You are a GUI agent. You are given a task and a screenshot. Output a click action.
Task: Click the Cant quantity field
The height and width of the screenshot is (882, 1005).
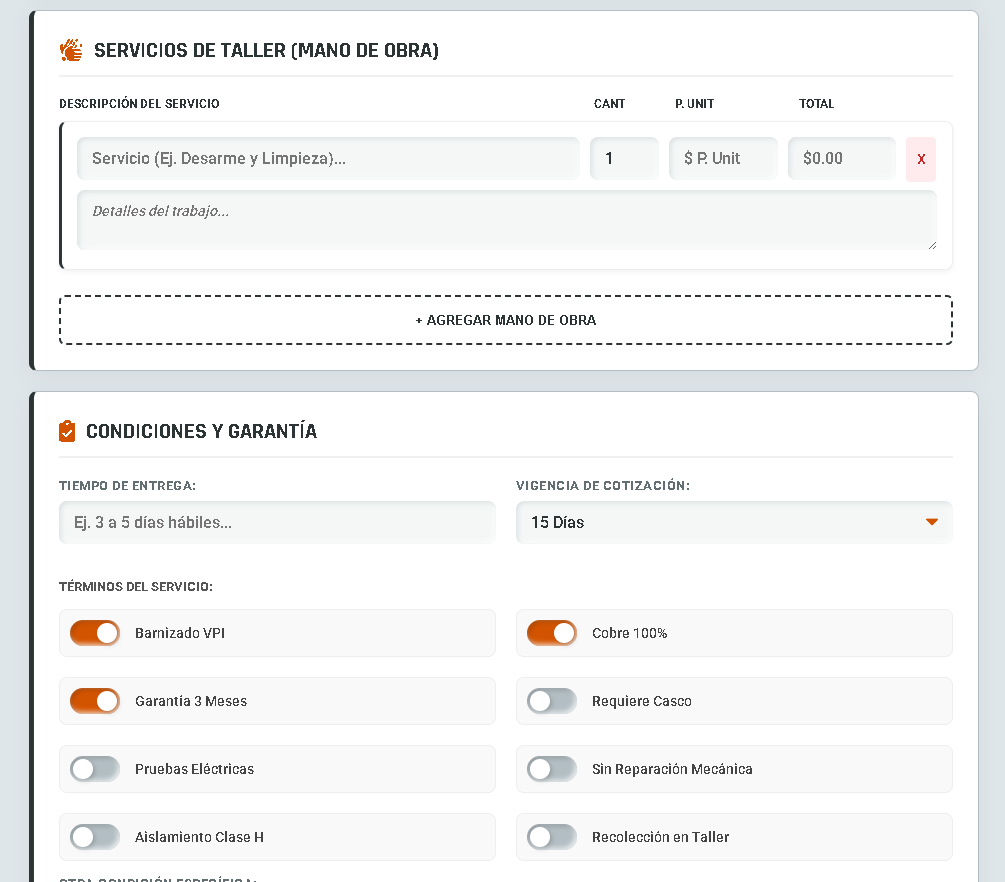point(624,158)
